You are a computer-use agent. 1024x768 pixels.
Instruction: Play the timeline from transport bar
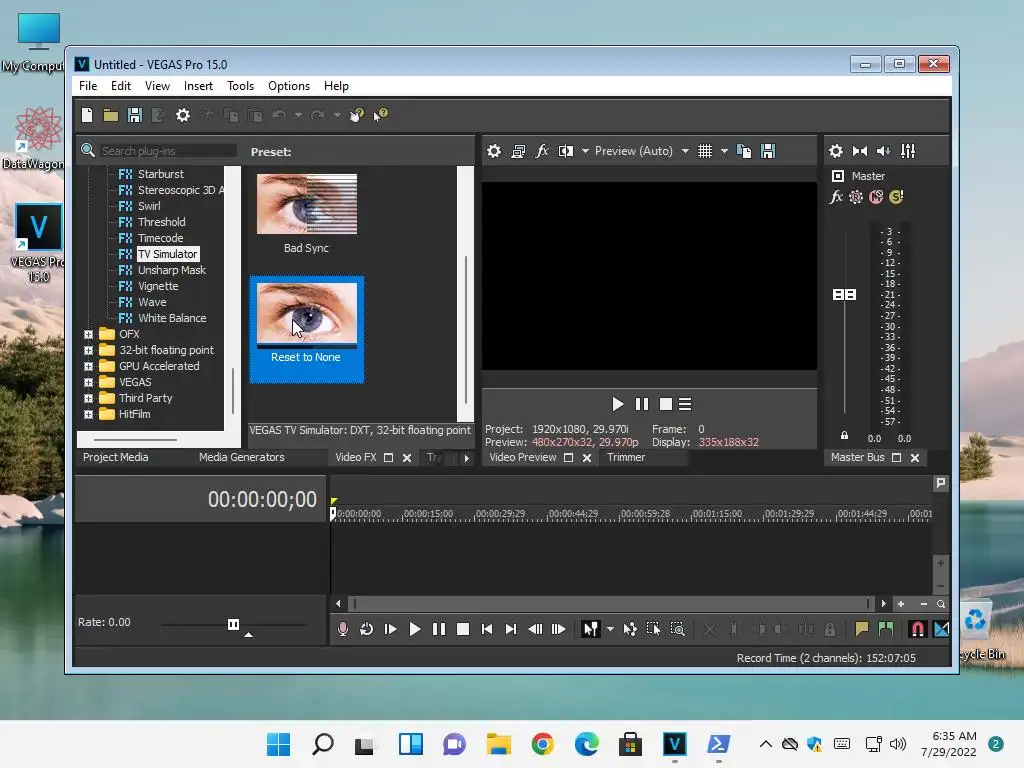415,629
